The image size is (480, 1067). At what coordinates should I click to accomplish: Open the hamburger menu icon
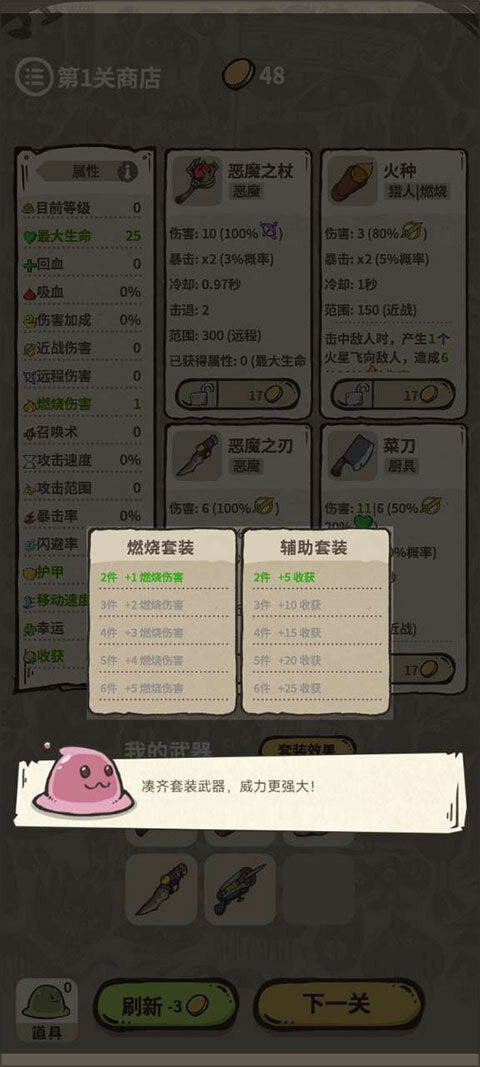[x=33, y=77]
